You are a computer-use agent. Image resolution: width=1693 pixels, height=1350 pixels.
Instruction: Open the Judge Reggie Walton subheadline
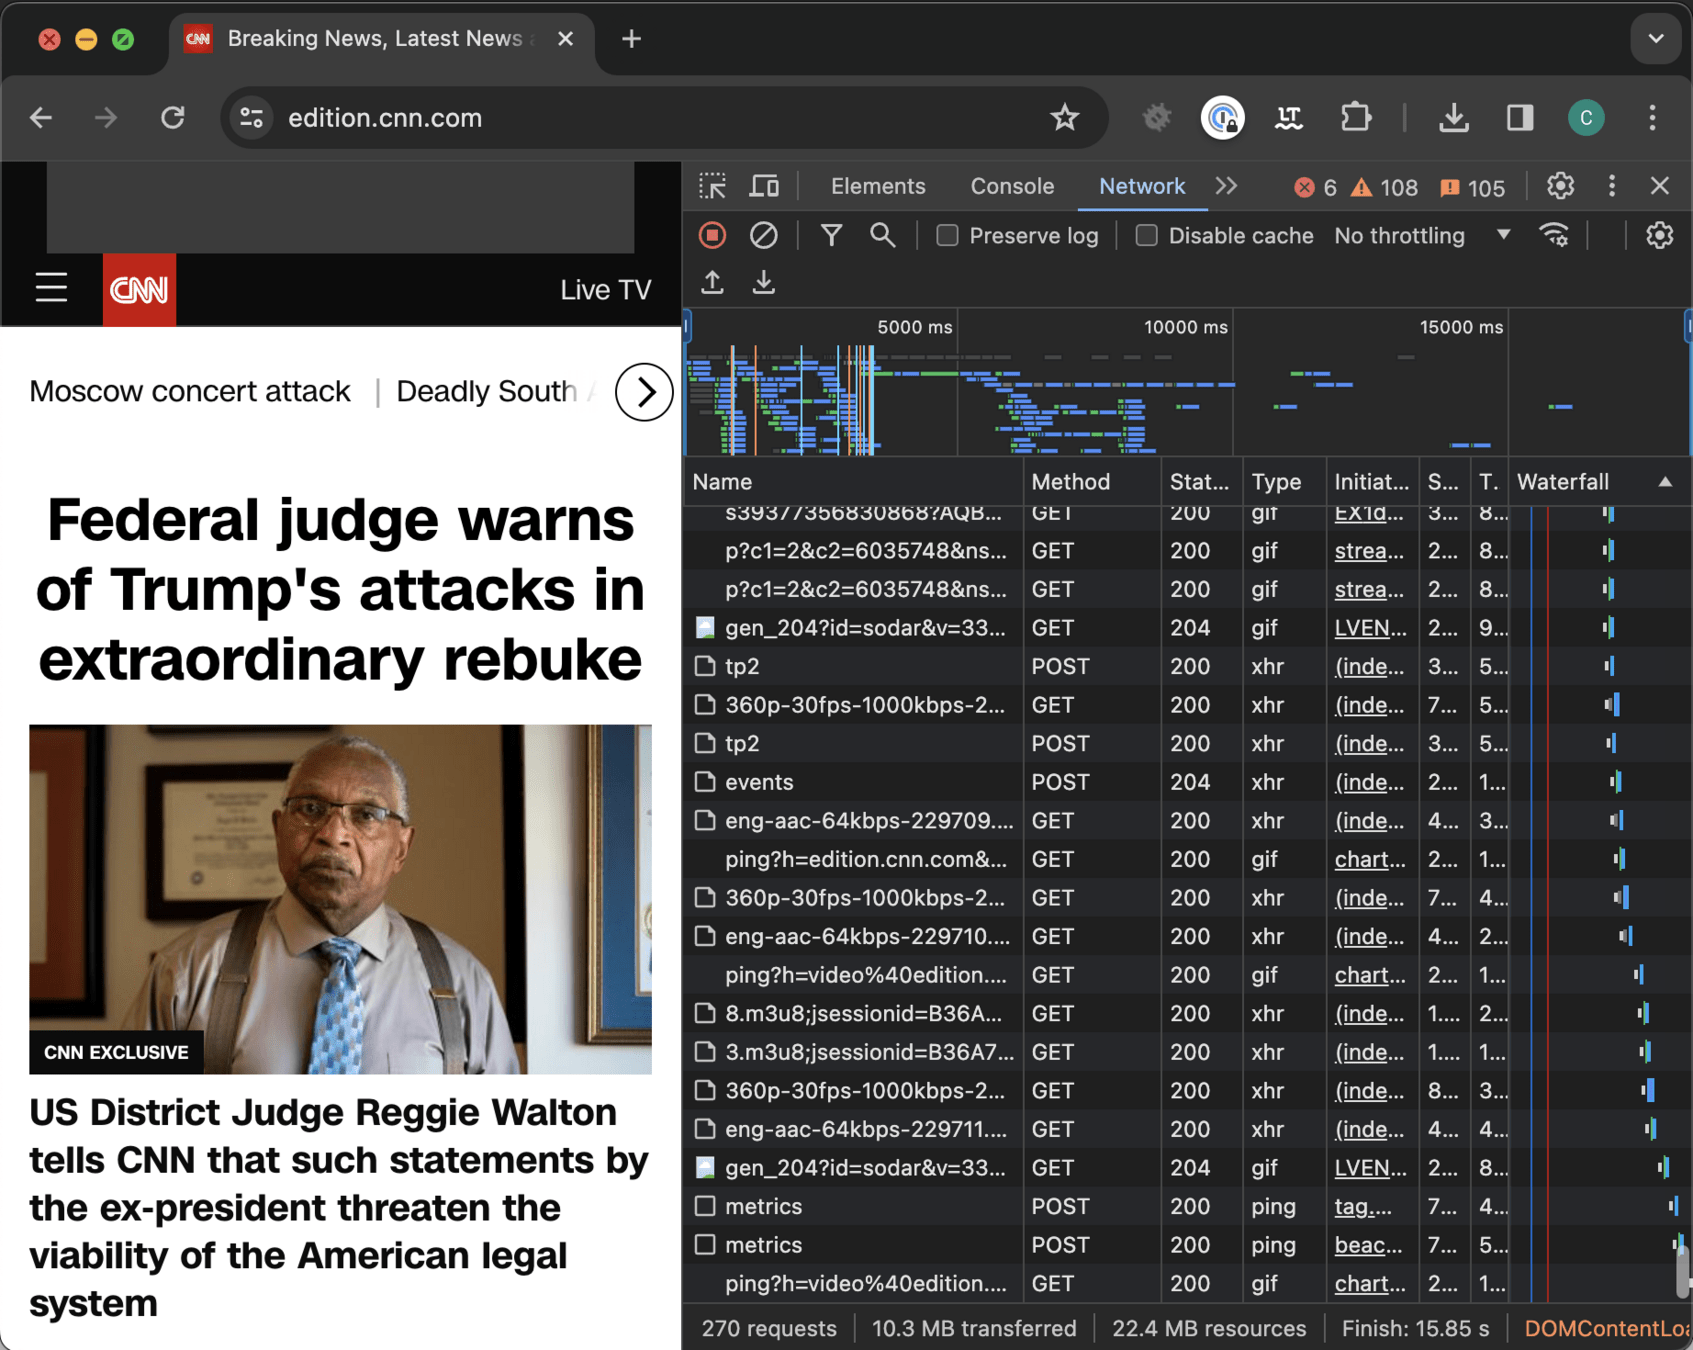click(340, 1208)
